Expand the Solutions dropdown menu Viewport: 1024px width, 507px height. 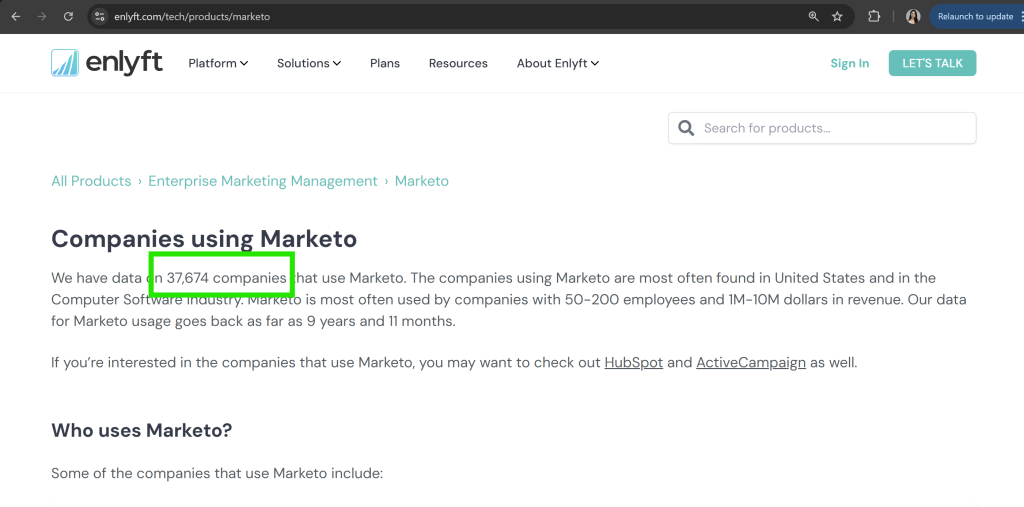(309, 63)
